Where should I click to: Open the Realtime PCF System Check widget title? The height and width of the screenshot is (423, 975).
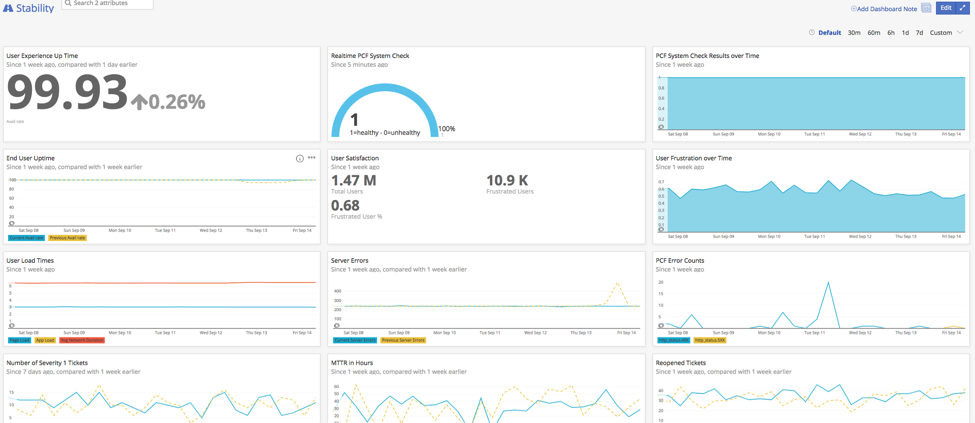pos(370,55)
